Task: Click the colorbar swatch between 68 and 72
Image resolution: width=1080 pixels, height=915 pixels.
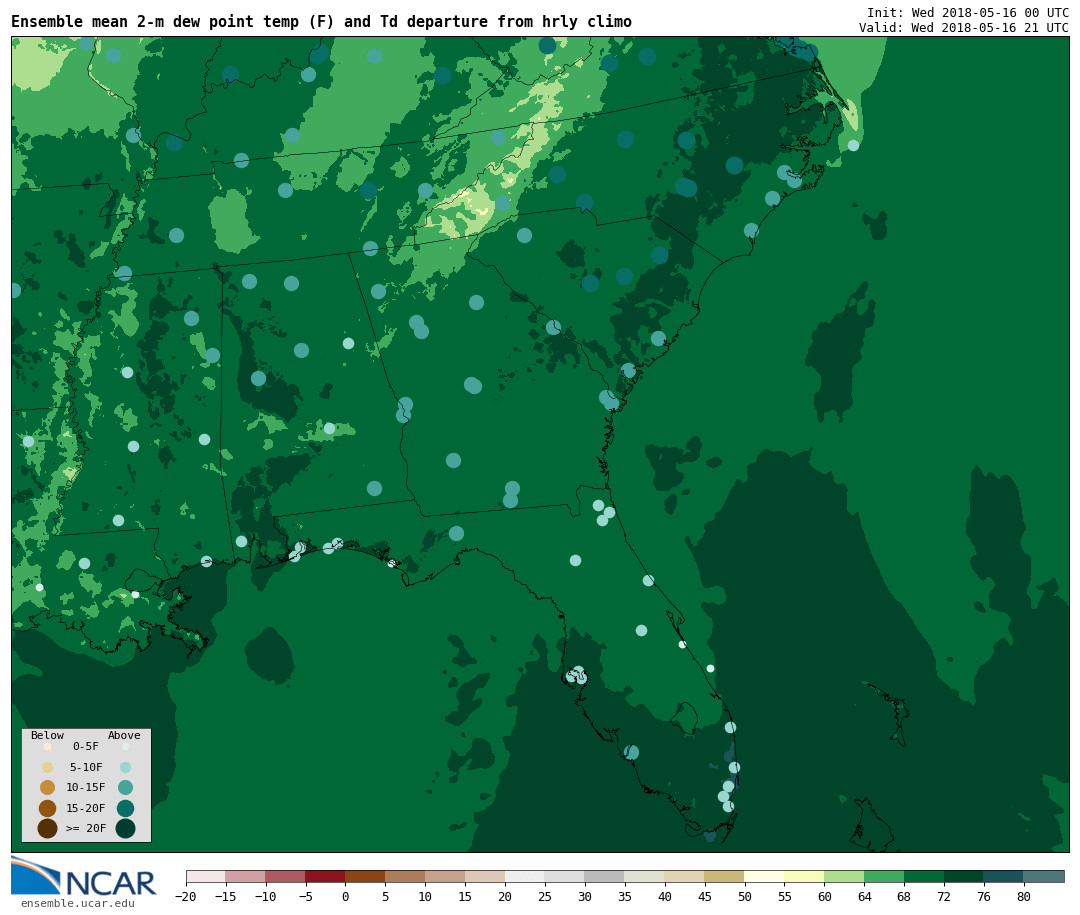Action: click(923, 876)
